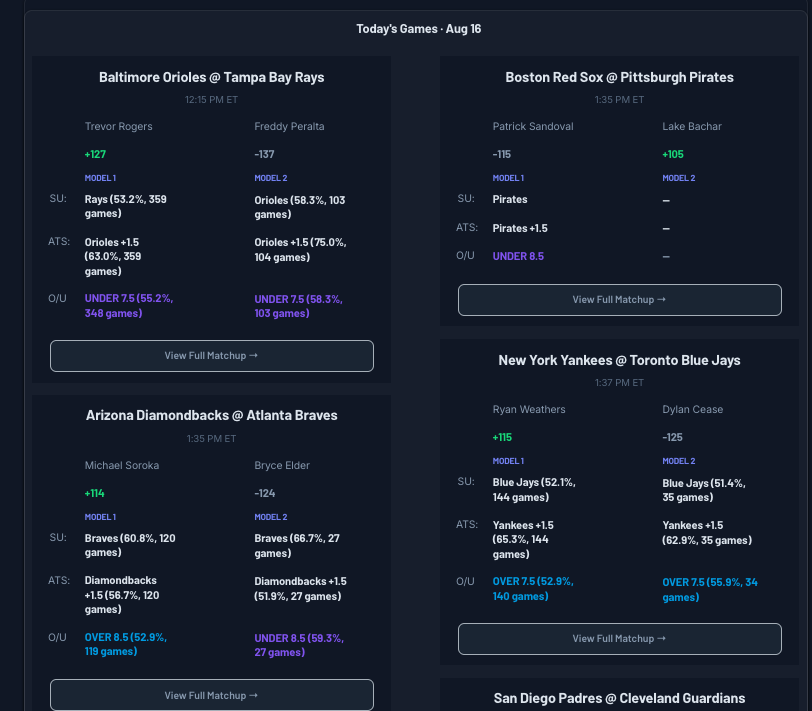The image size is (812, 711).
Task: Click MODEL 2 label in Red Sox @ Pirates card
Action: click(x=679, y=178)
